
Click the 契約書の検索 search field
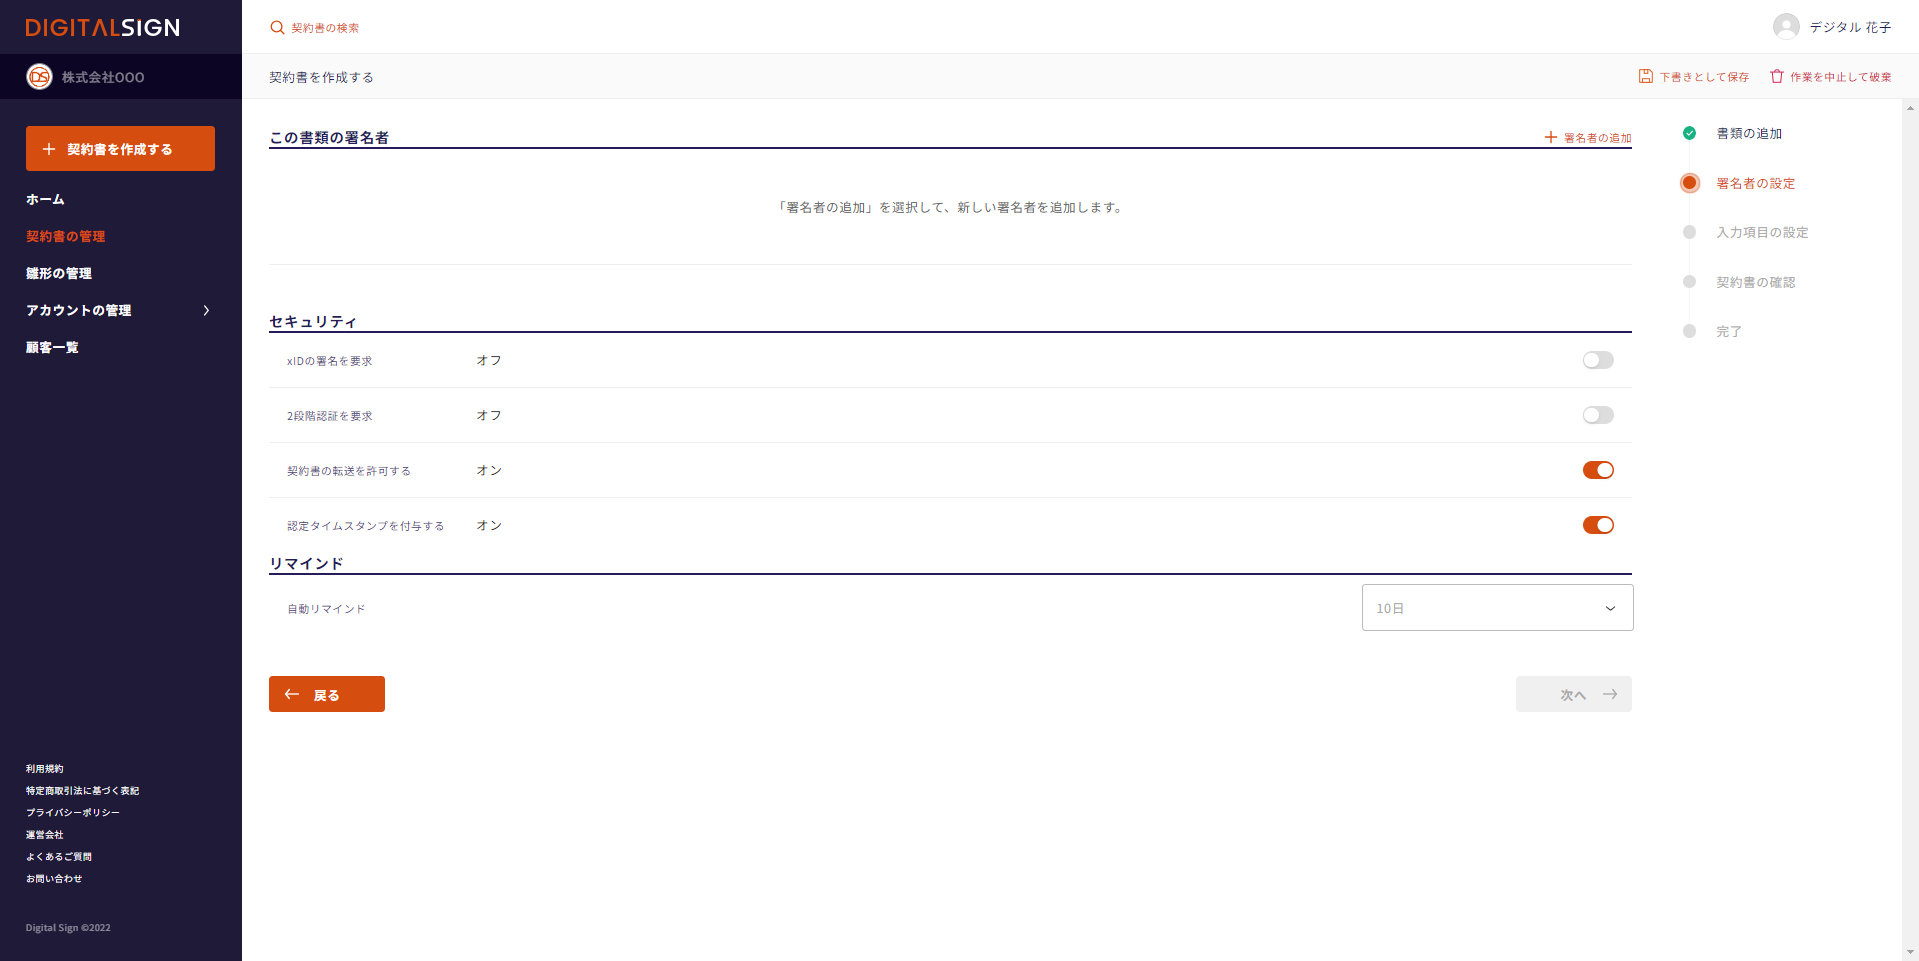pyautogui.click(x=326, y=28)
